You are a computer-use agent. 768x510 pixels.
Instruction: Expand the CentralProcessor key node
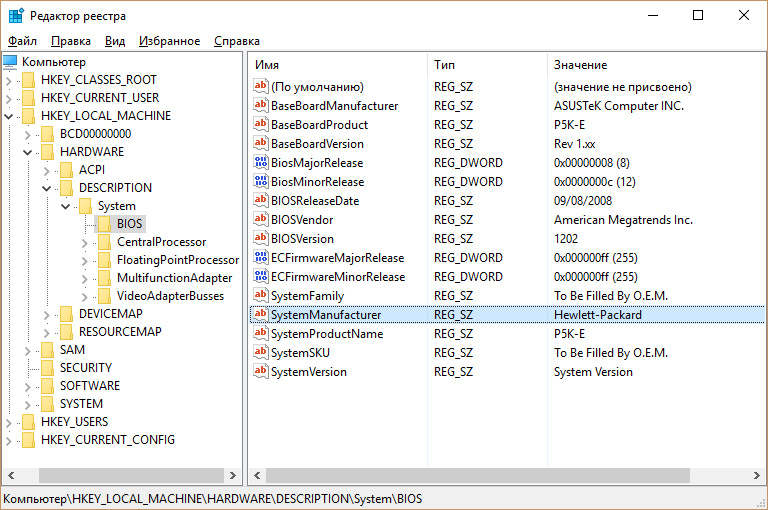click(85, 242)
